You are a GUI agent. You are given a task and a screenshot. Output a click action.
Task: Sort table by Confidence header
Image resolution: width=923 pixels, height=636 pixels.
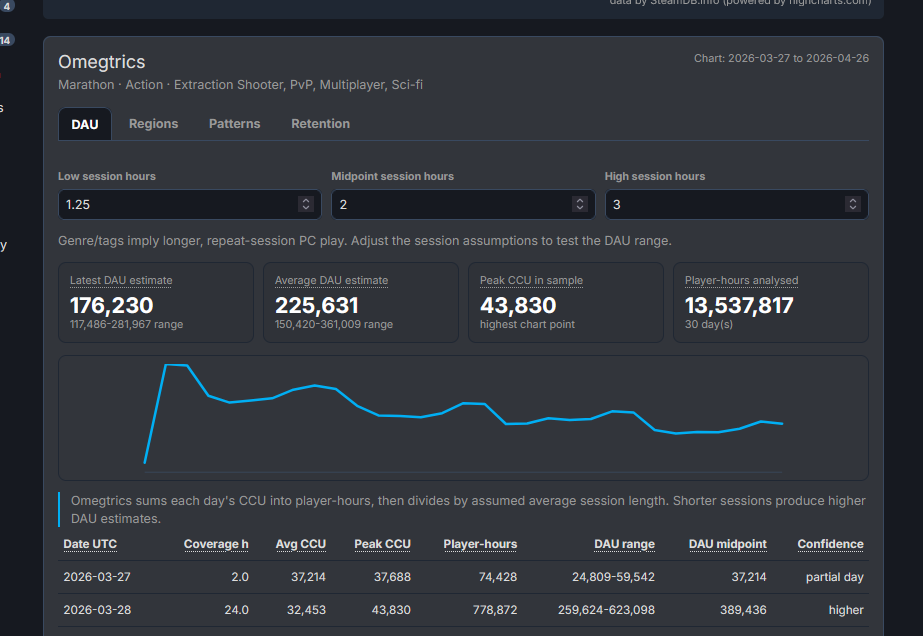(831, 544)
